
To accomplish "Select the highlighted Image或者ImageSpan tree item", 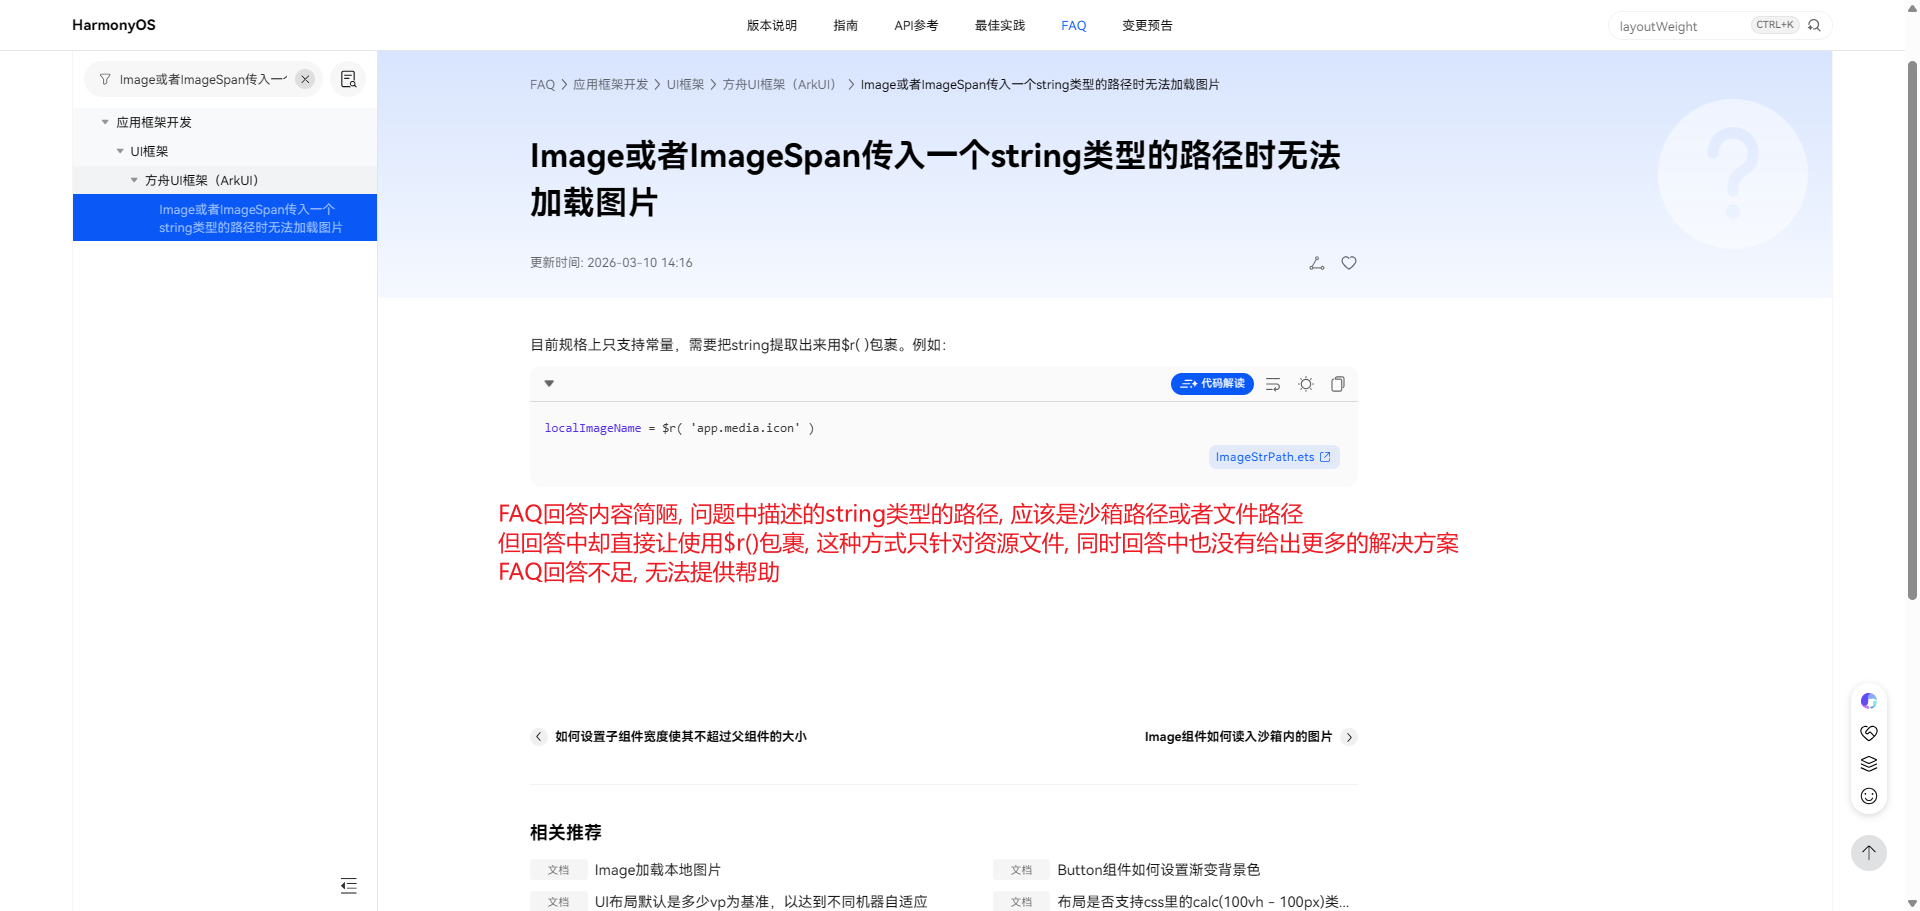I will click(225, 218).
